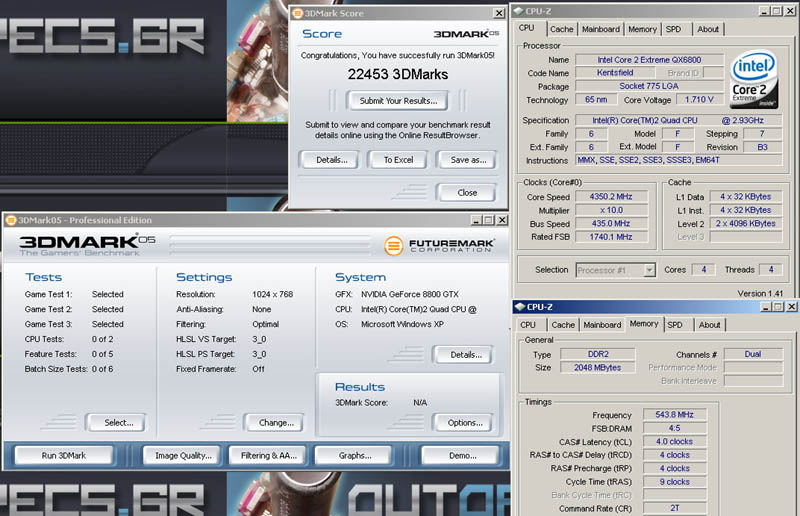The height and width of the screenshot is (516, 800).
Task: Open the Processor #1 selection dropdown
Action: click(x=649, y=270)
